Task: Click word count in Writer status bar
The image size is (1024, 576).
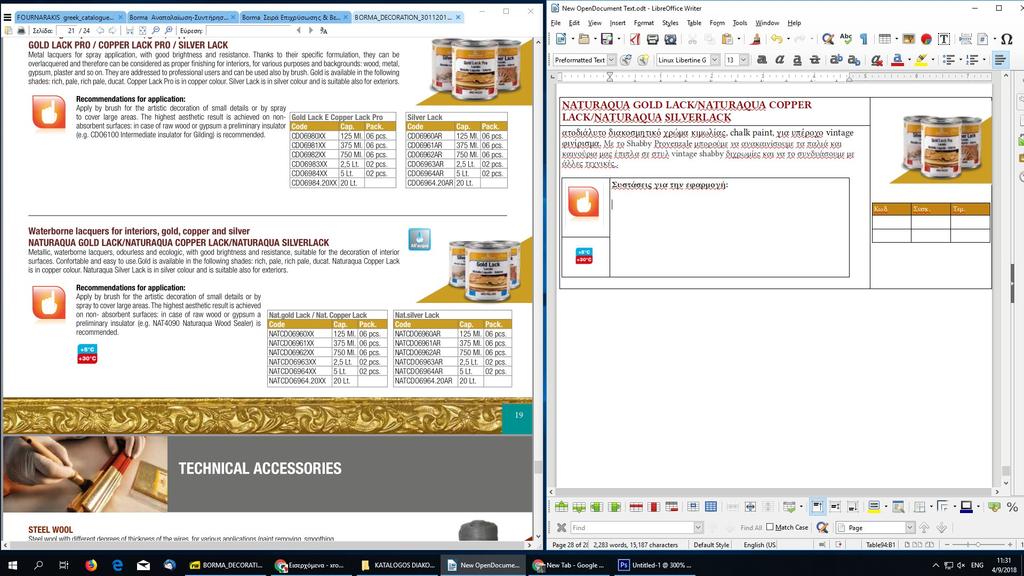Action: pyautogui.click(x=635, y=545)
